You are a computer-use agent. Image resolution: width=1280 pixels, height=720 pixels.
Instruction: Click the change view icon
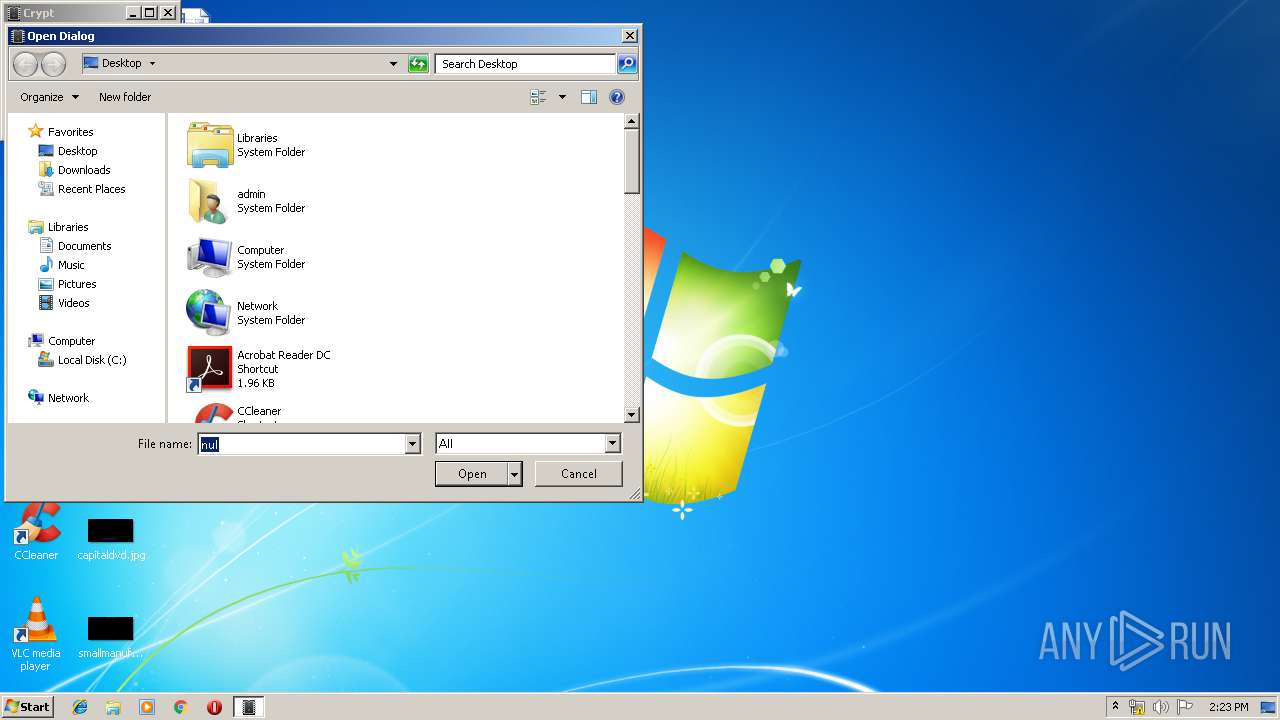click(538, 97)
